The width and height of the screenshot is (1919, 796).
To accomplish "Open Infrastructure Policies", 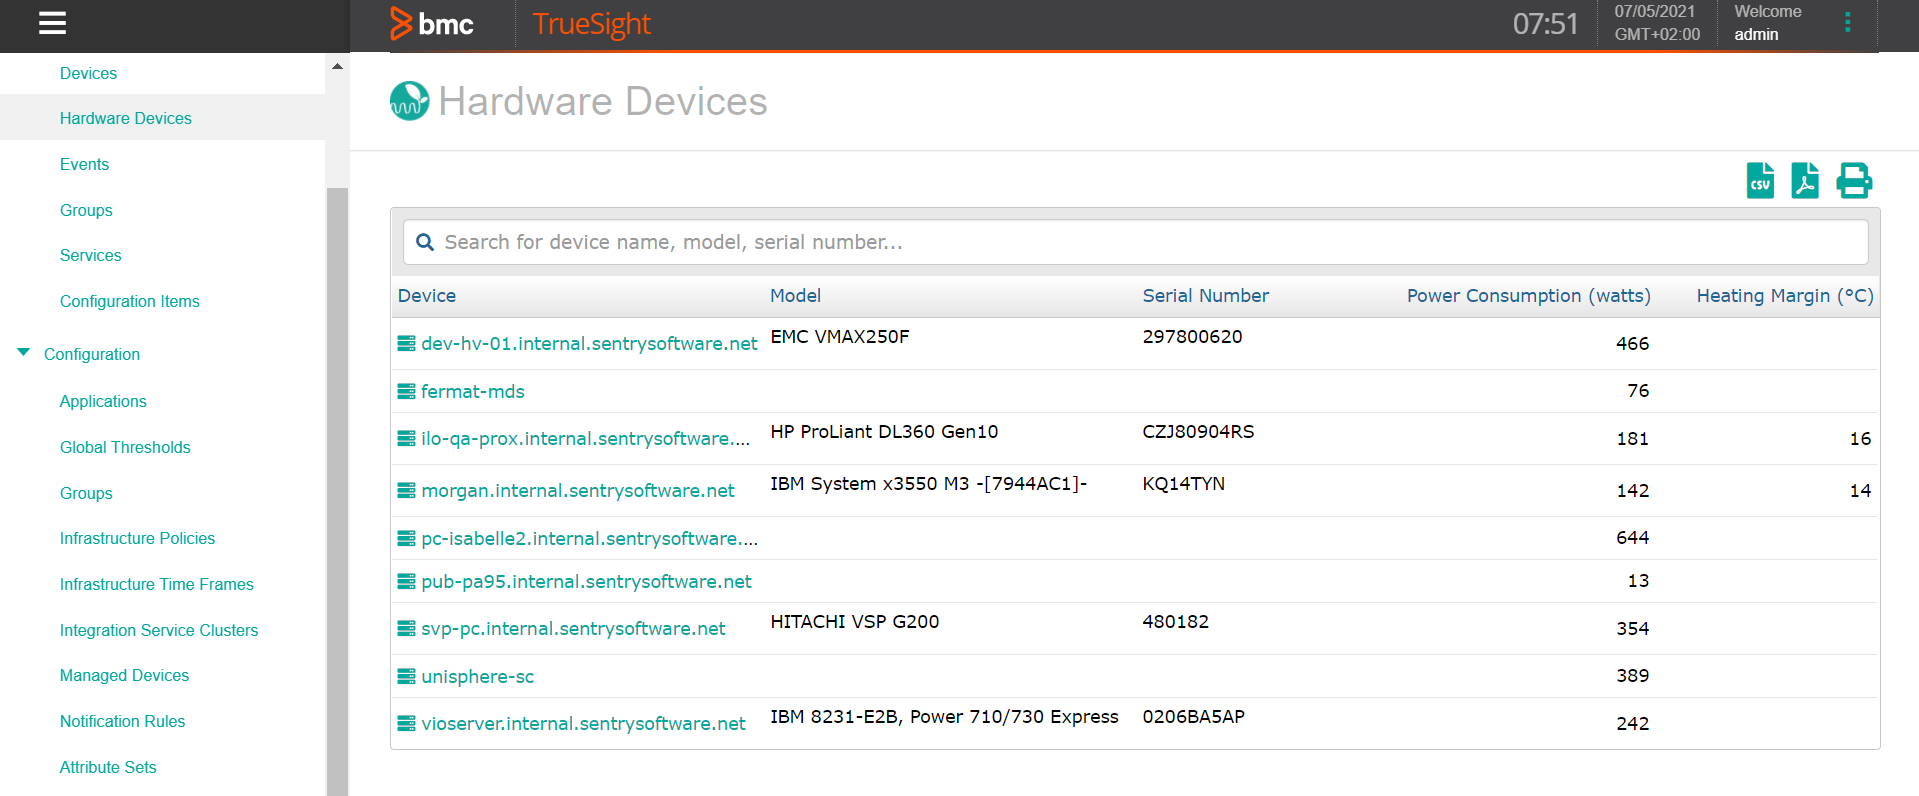I will coord(137,538).
